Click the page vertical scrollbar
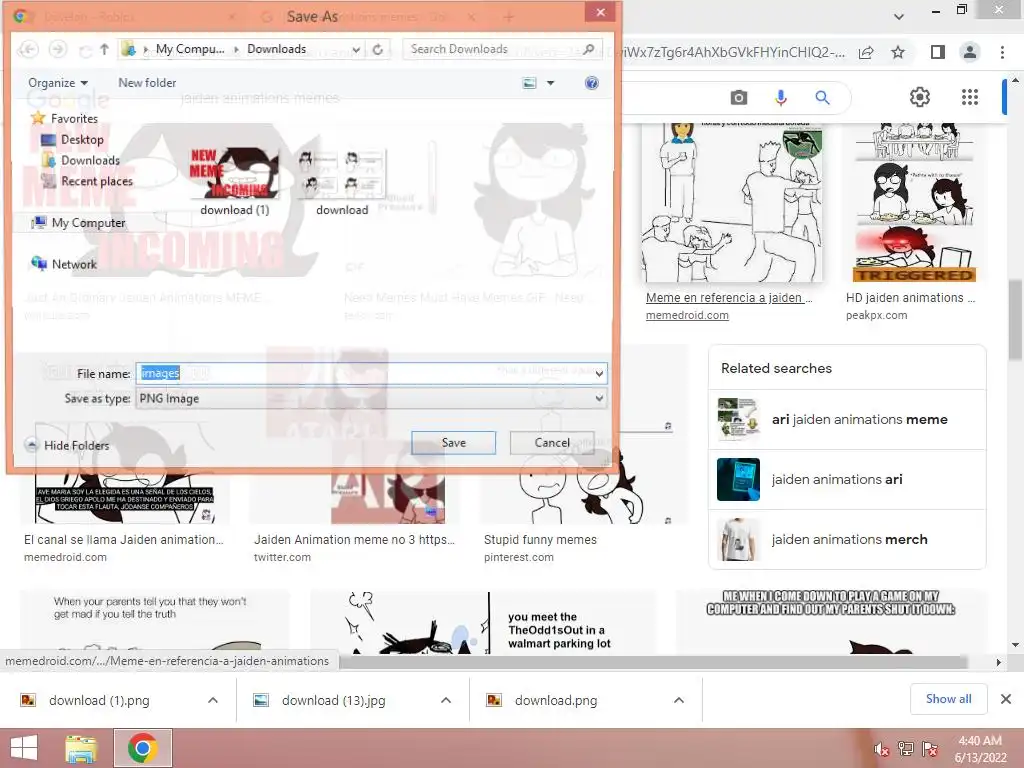1024x768 pixels. [x=1014, y=320]
